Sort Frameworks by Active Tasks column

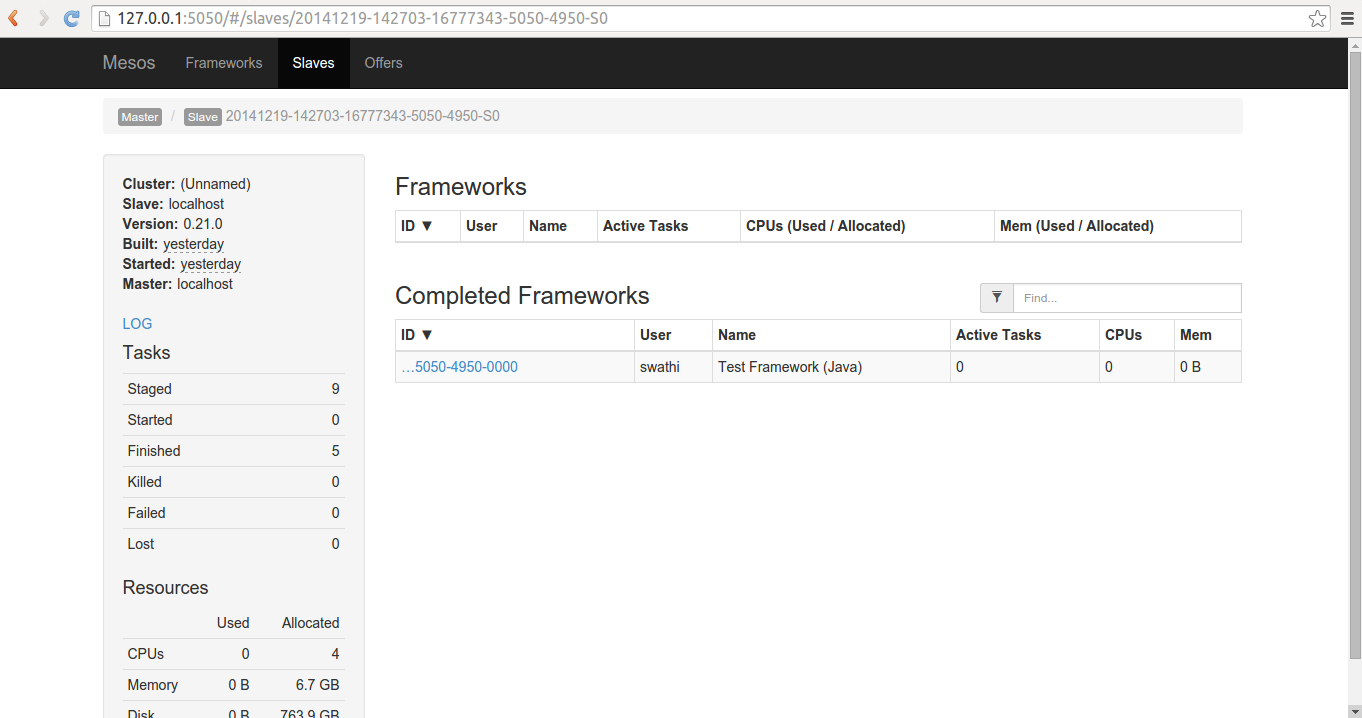coord(669,226)
